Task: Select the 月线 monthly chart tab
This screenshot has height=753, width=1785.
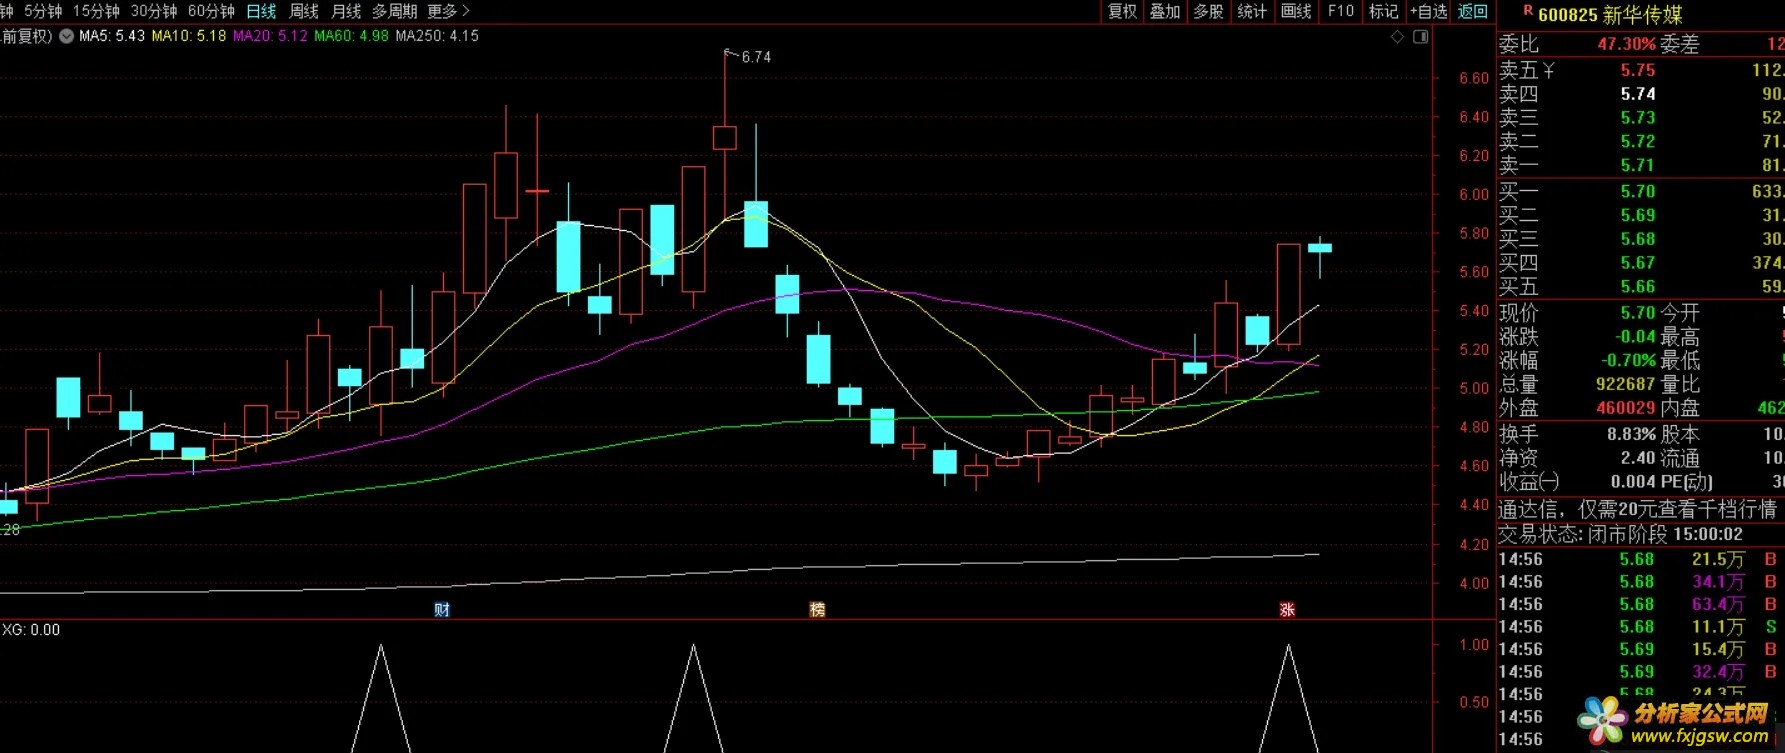Action: point(345,11)
